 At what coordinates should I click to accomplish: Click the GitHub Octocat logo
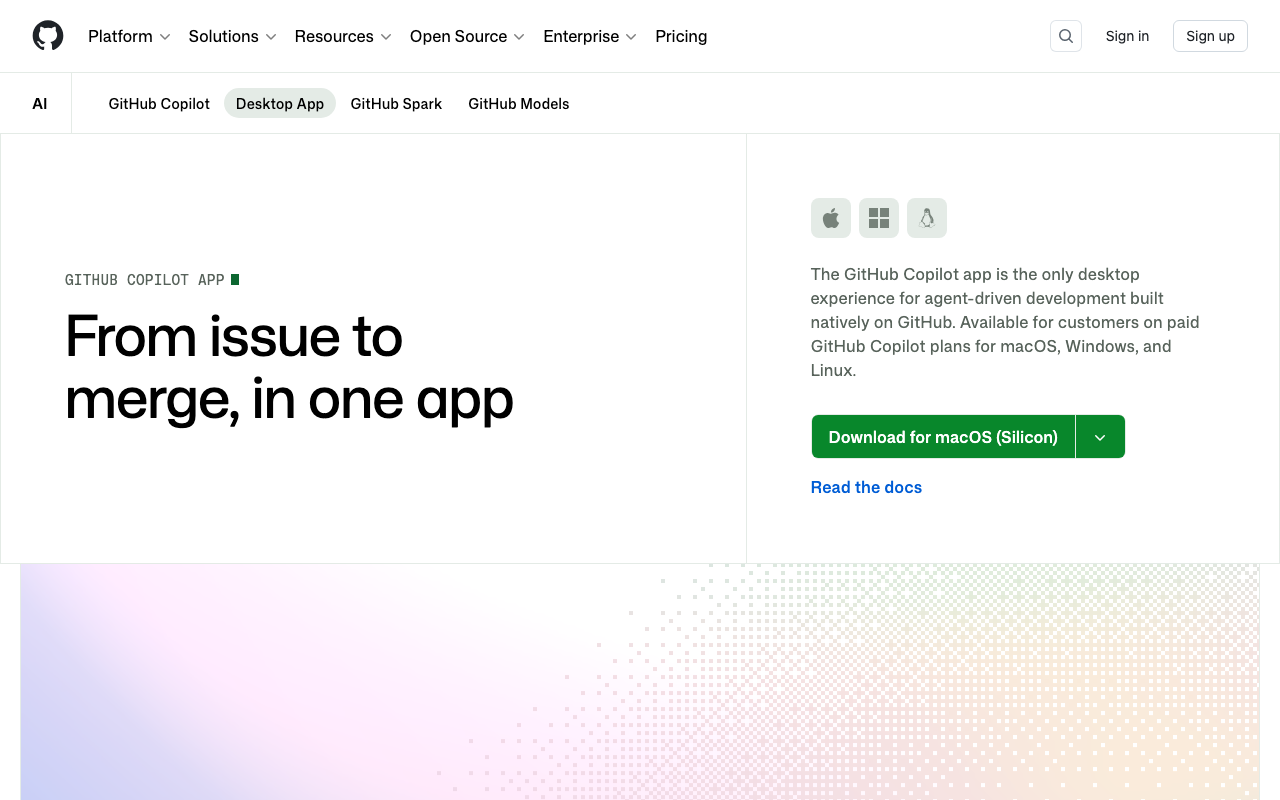point(48,36)
